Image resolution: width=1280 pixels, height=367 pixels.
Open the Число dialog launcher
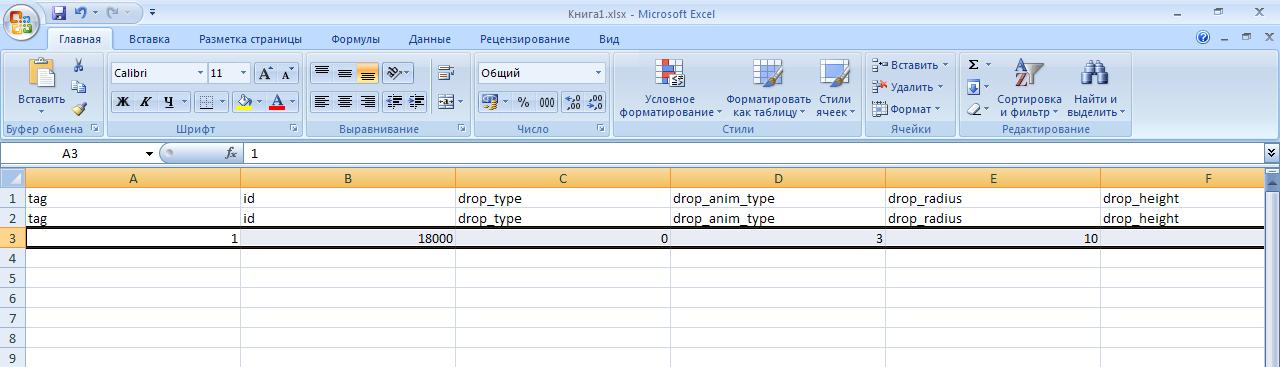click(601, 129)
